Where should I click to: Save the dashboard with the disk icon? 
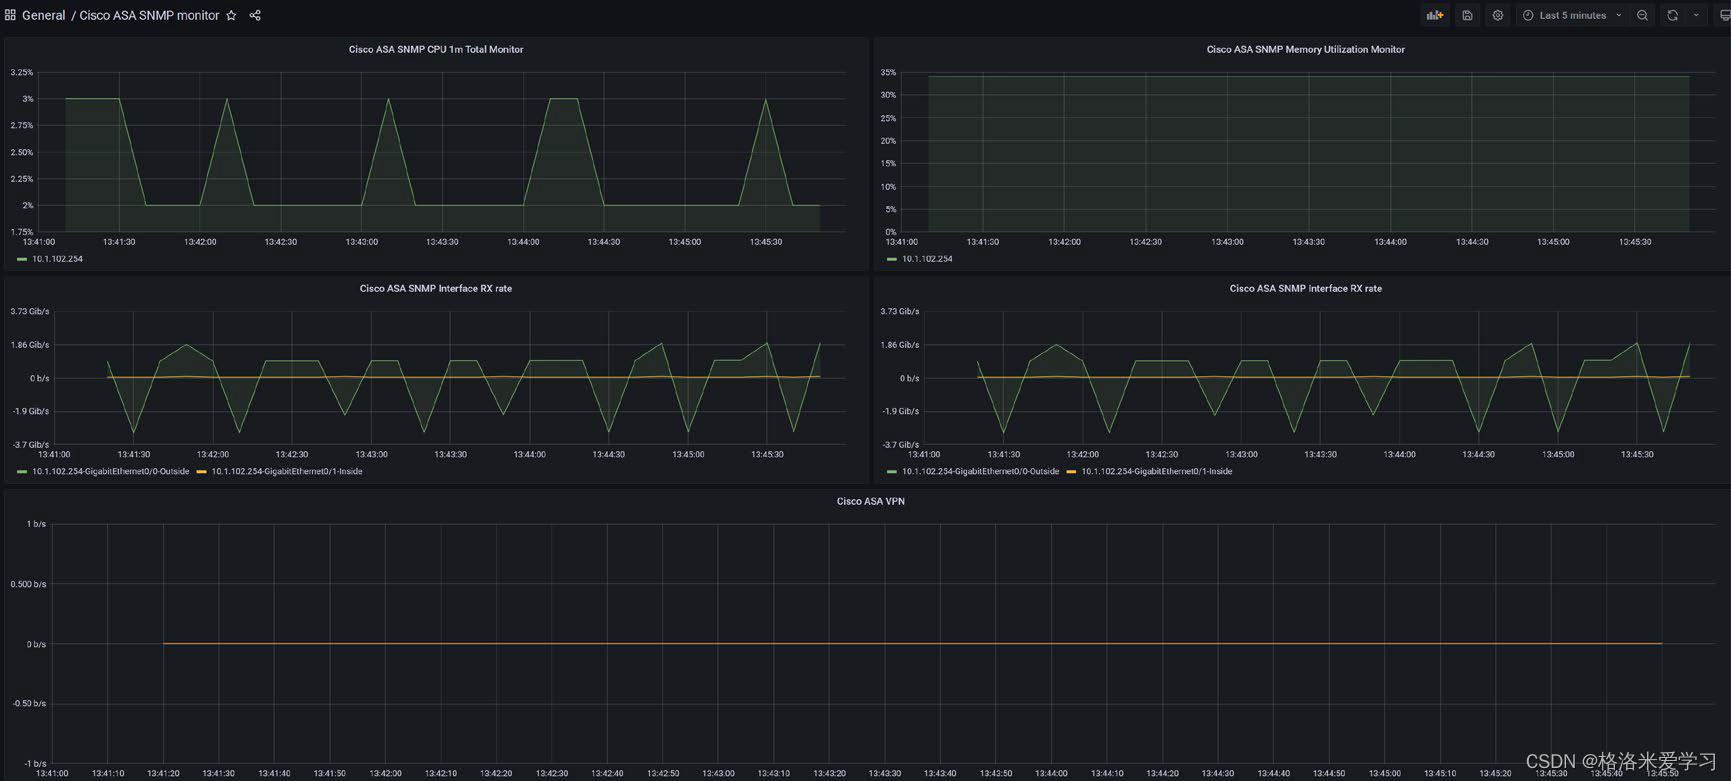point(1467,15)
